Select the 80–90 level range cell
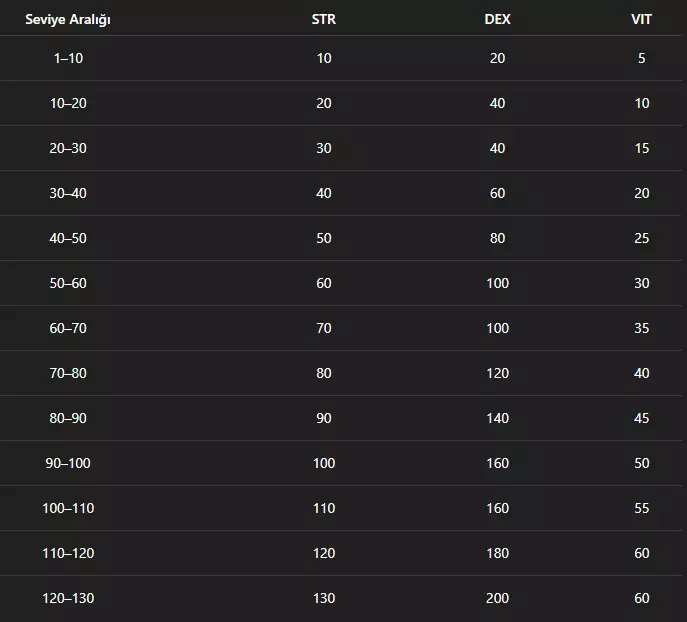Screen dimensions: 687x622 [68, 418]
